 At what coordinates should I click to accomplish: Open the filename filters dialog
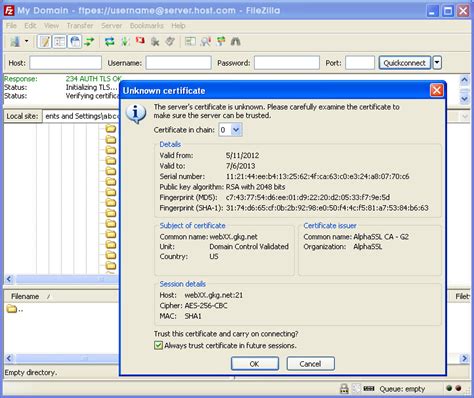(x=190, y=42)
